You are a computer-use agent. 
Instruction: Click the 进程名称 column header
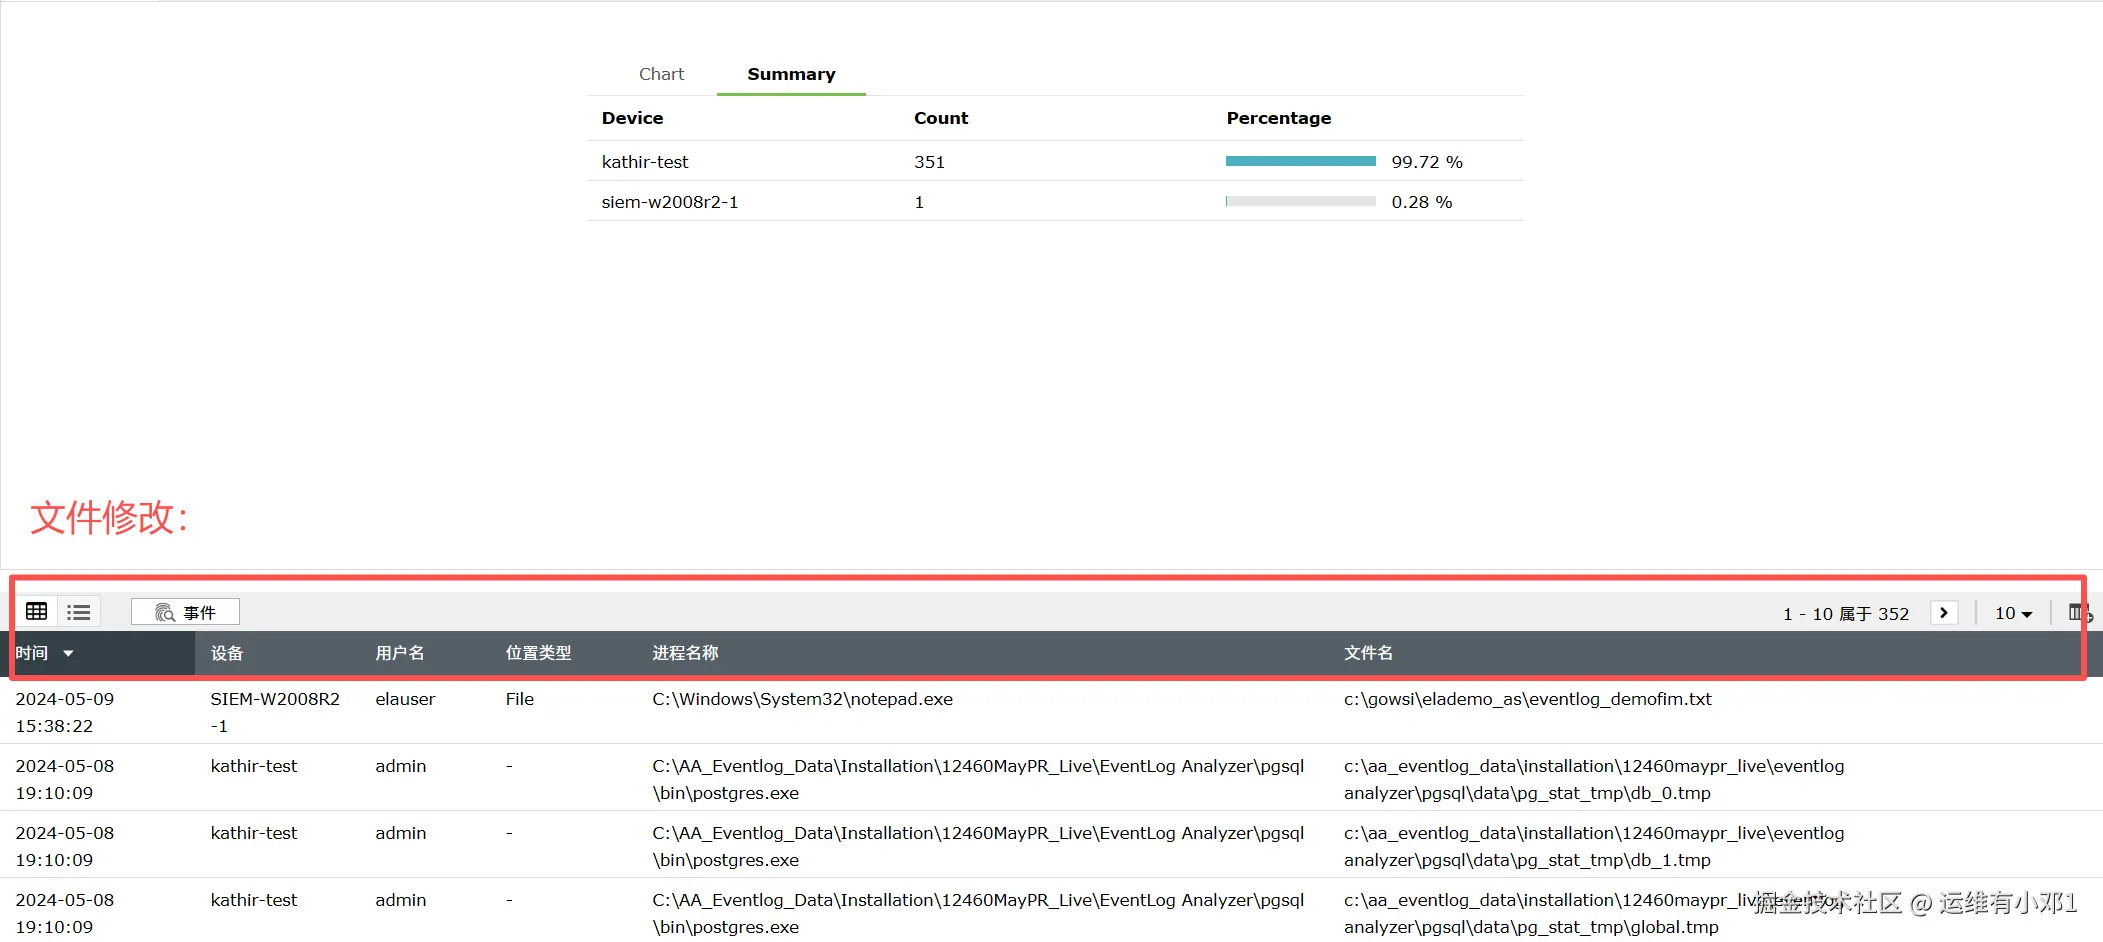(685, 653)
